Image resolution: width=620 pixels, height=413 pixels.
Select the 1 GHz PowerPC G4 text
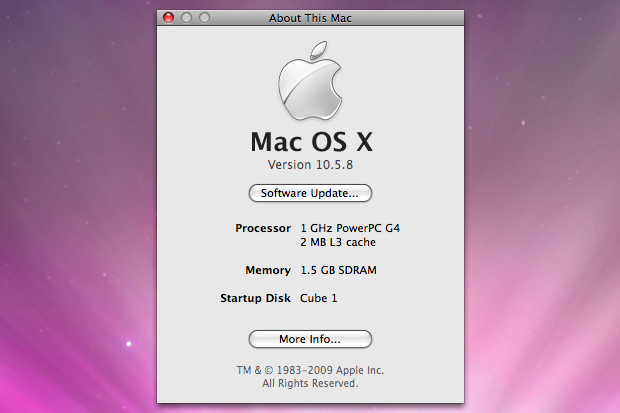pyautogui.click(x=350, y=228)
